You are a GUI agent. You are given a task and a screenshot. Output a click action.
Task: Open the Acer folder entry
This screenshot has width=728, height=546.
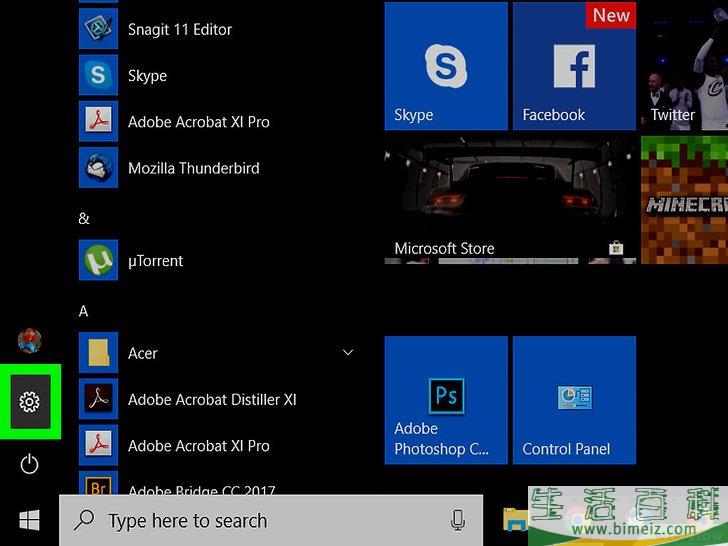pos(143,353)
